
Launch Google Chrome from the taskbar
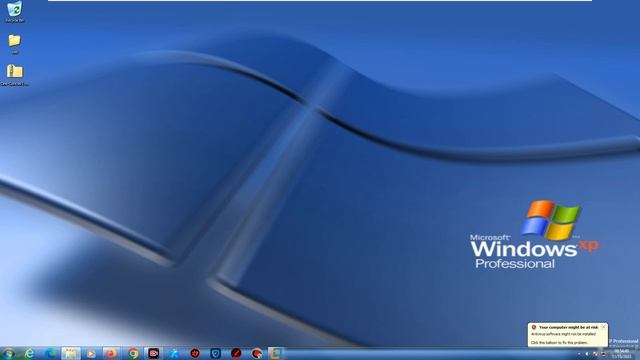133,353
